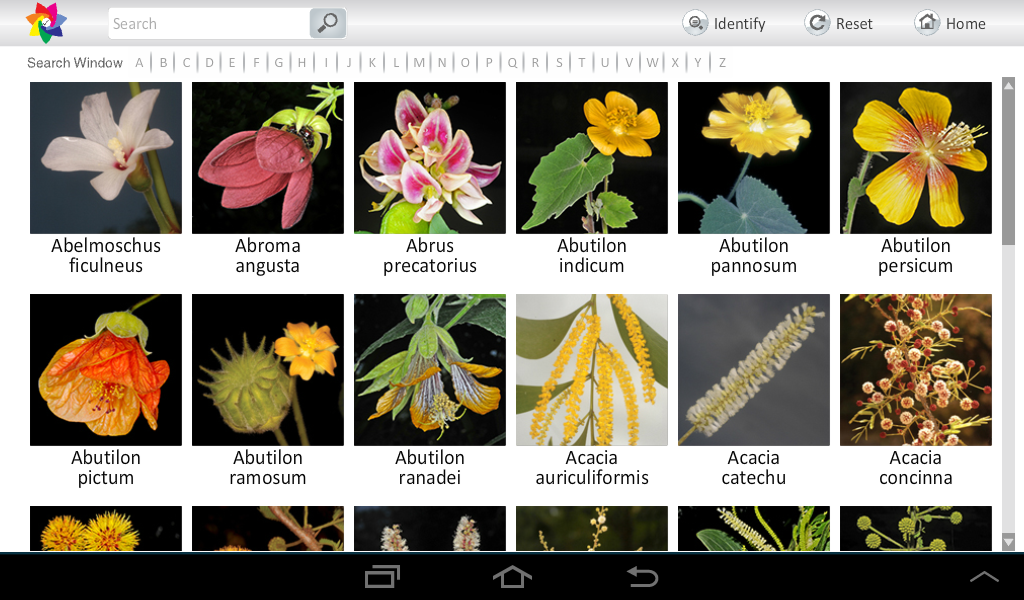Select the Abrus precatorius thumbnail
Screen dimensions: 1024x600
click(430, 158)
